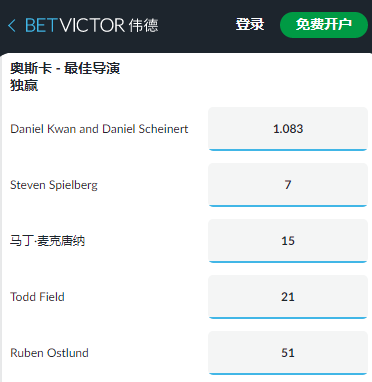Bet on Ruben Ostlund at 51
This screenshot has width=372, height=382.
pyautogui.click(x=288, y=353)
